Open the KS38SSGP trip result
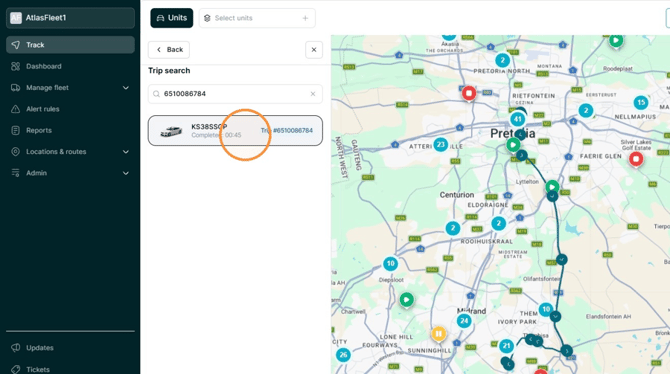Image resolution: width=670 pixels, height=374 pixels. point(235,130)
